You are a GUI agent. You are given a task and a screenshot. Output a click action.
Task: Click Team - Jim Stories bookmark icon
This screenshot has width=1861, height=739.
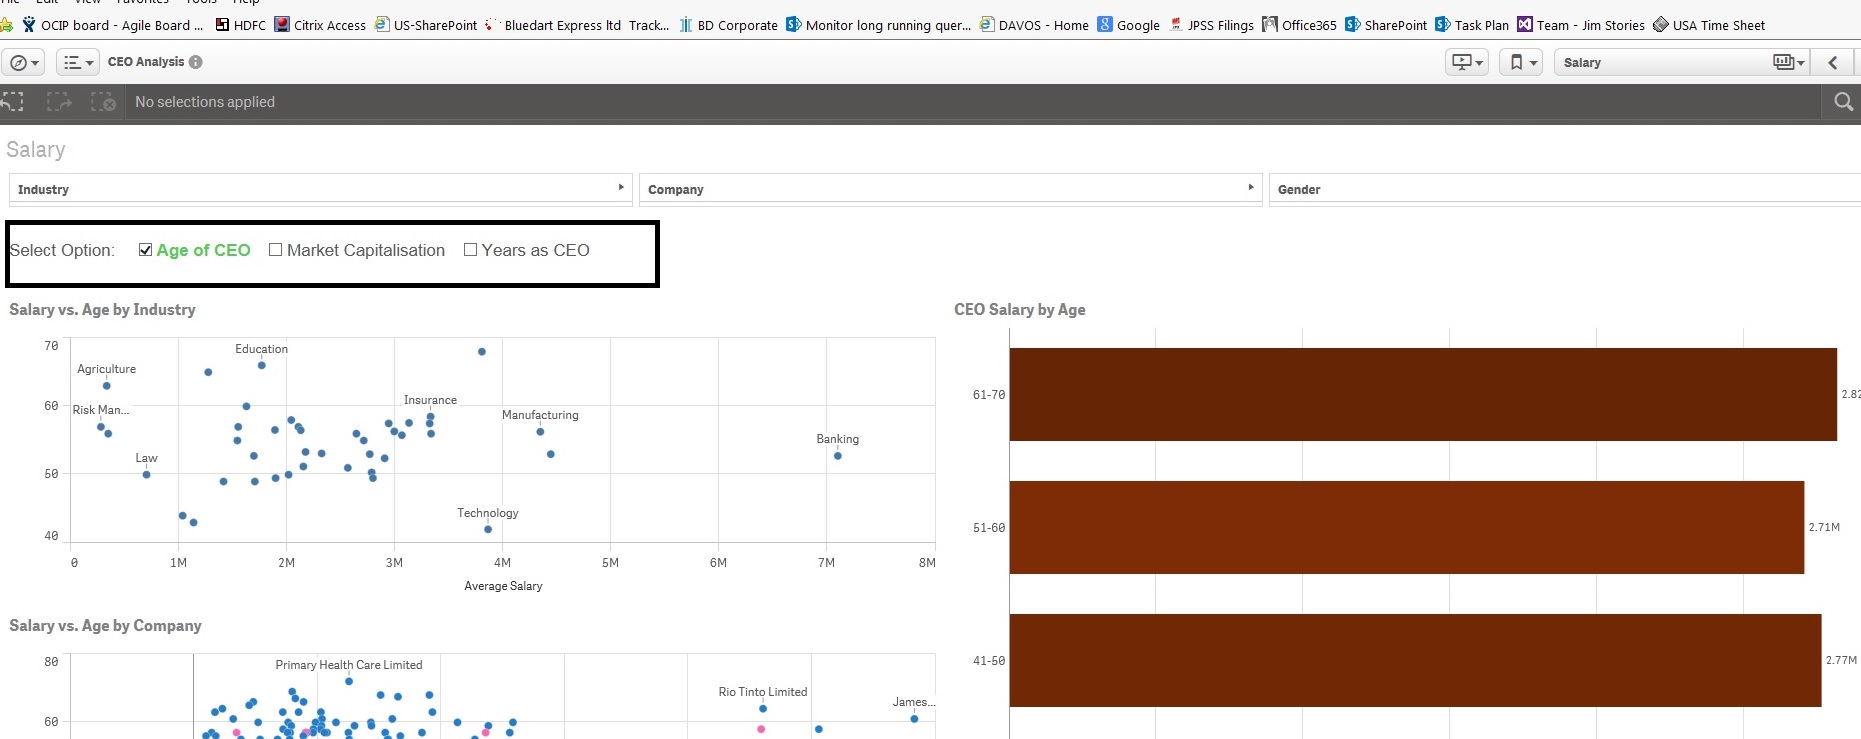[x=1525, y=24]
